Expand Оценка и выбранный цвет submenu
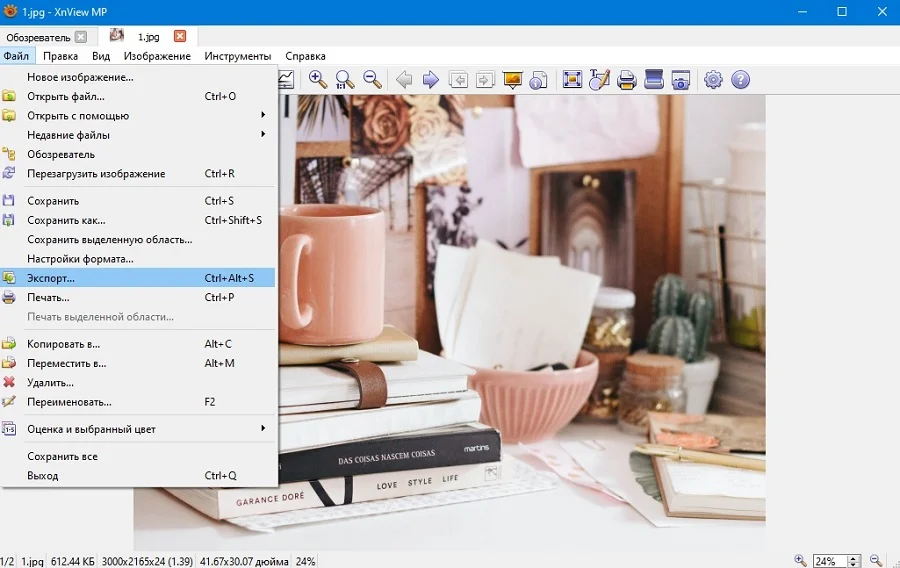900x568 pixels. pos(138,429)
